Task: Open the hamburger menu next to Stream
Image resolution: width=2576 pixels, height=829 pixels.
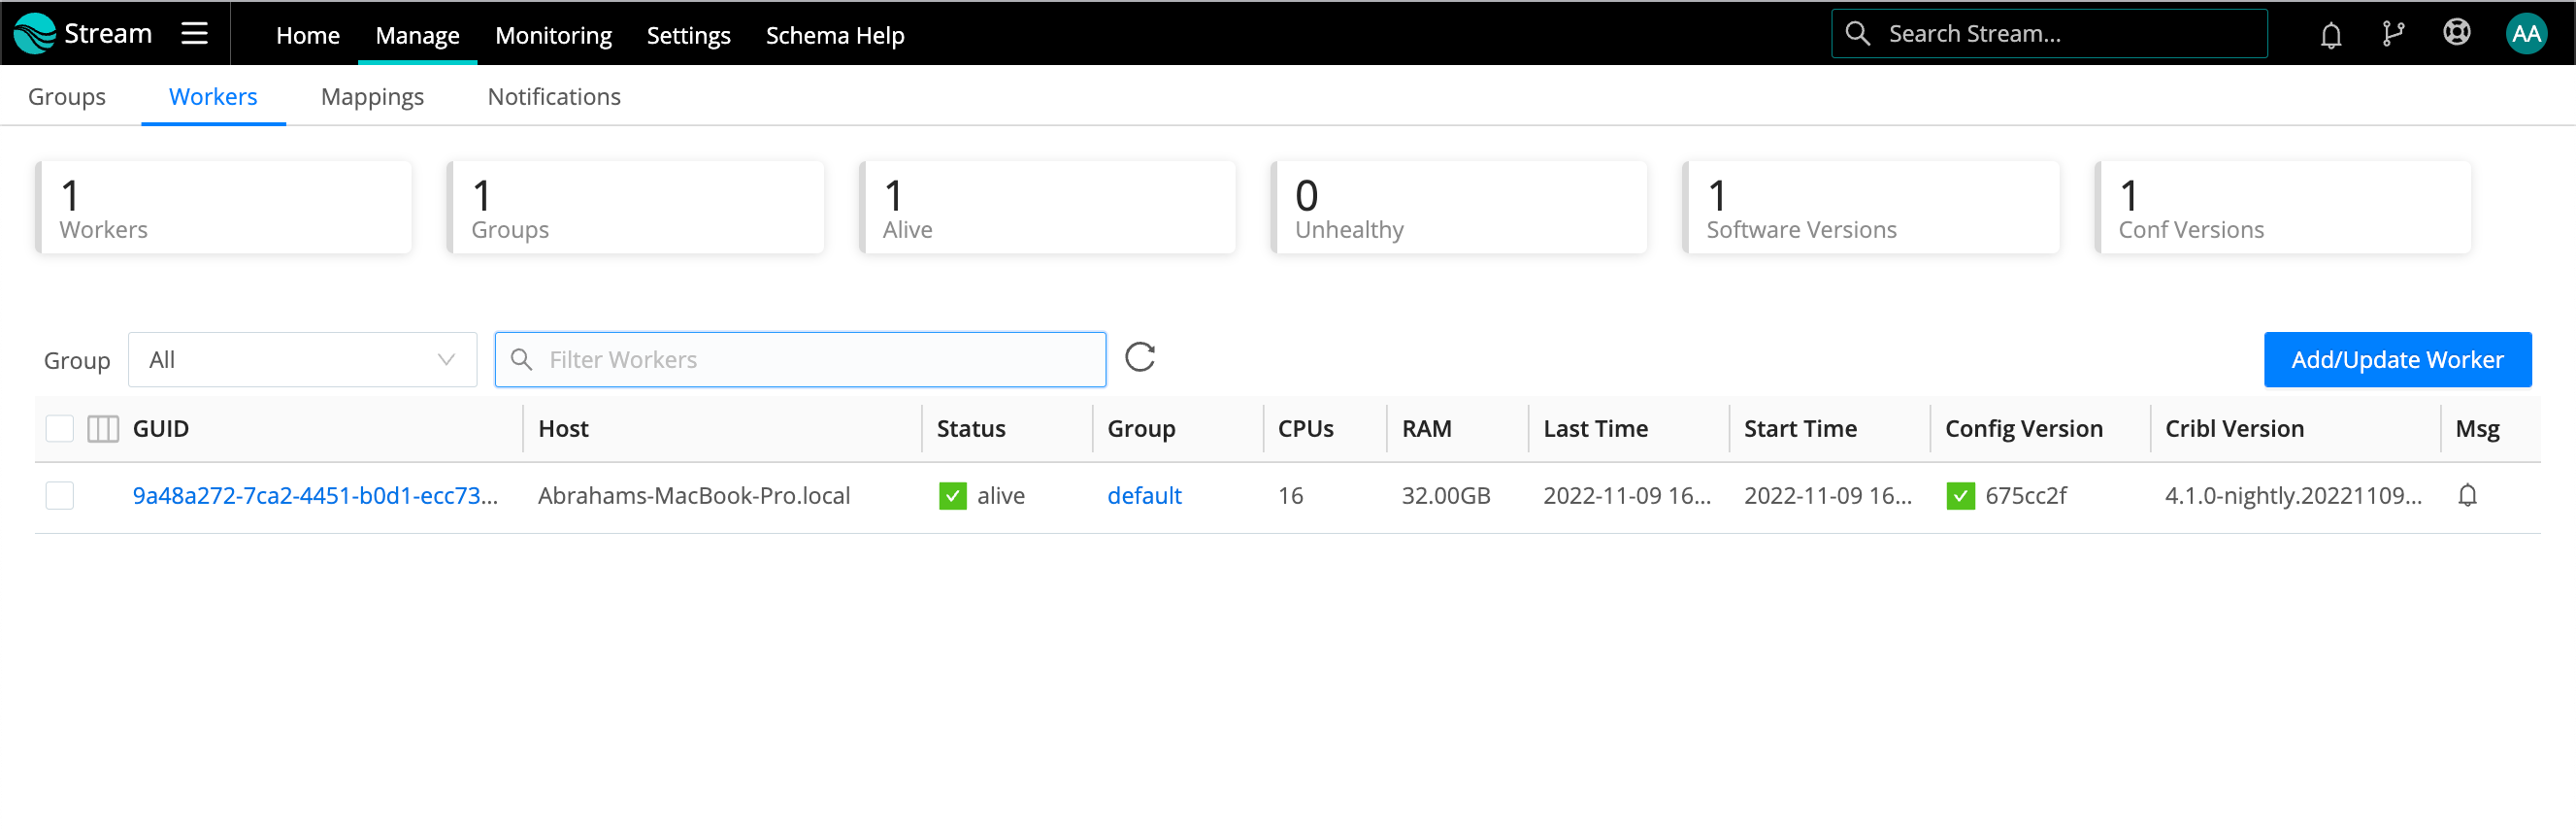Action: click(x=194, y=34)
